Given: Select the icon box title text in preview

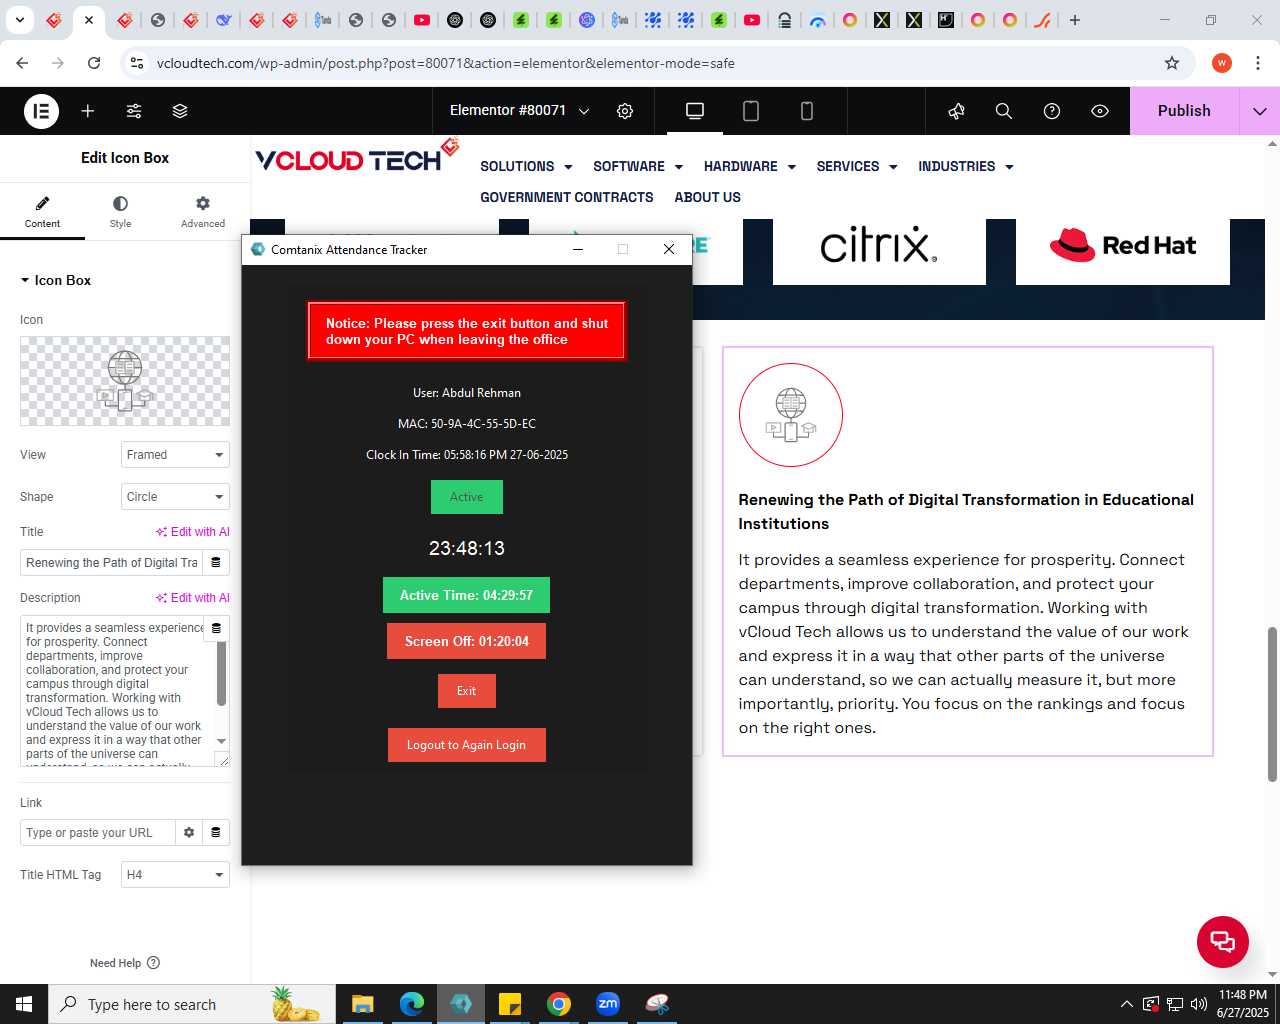Looking at the screenshot, I should 966,512.
